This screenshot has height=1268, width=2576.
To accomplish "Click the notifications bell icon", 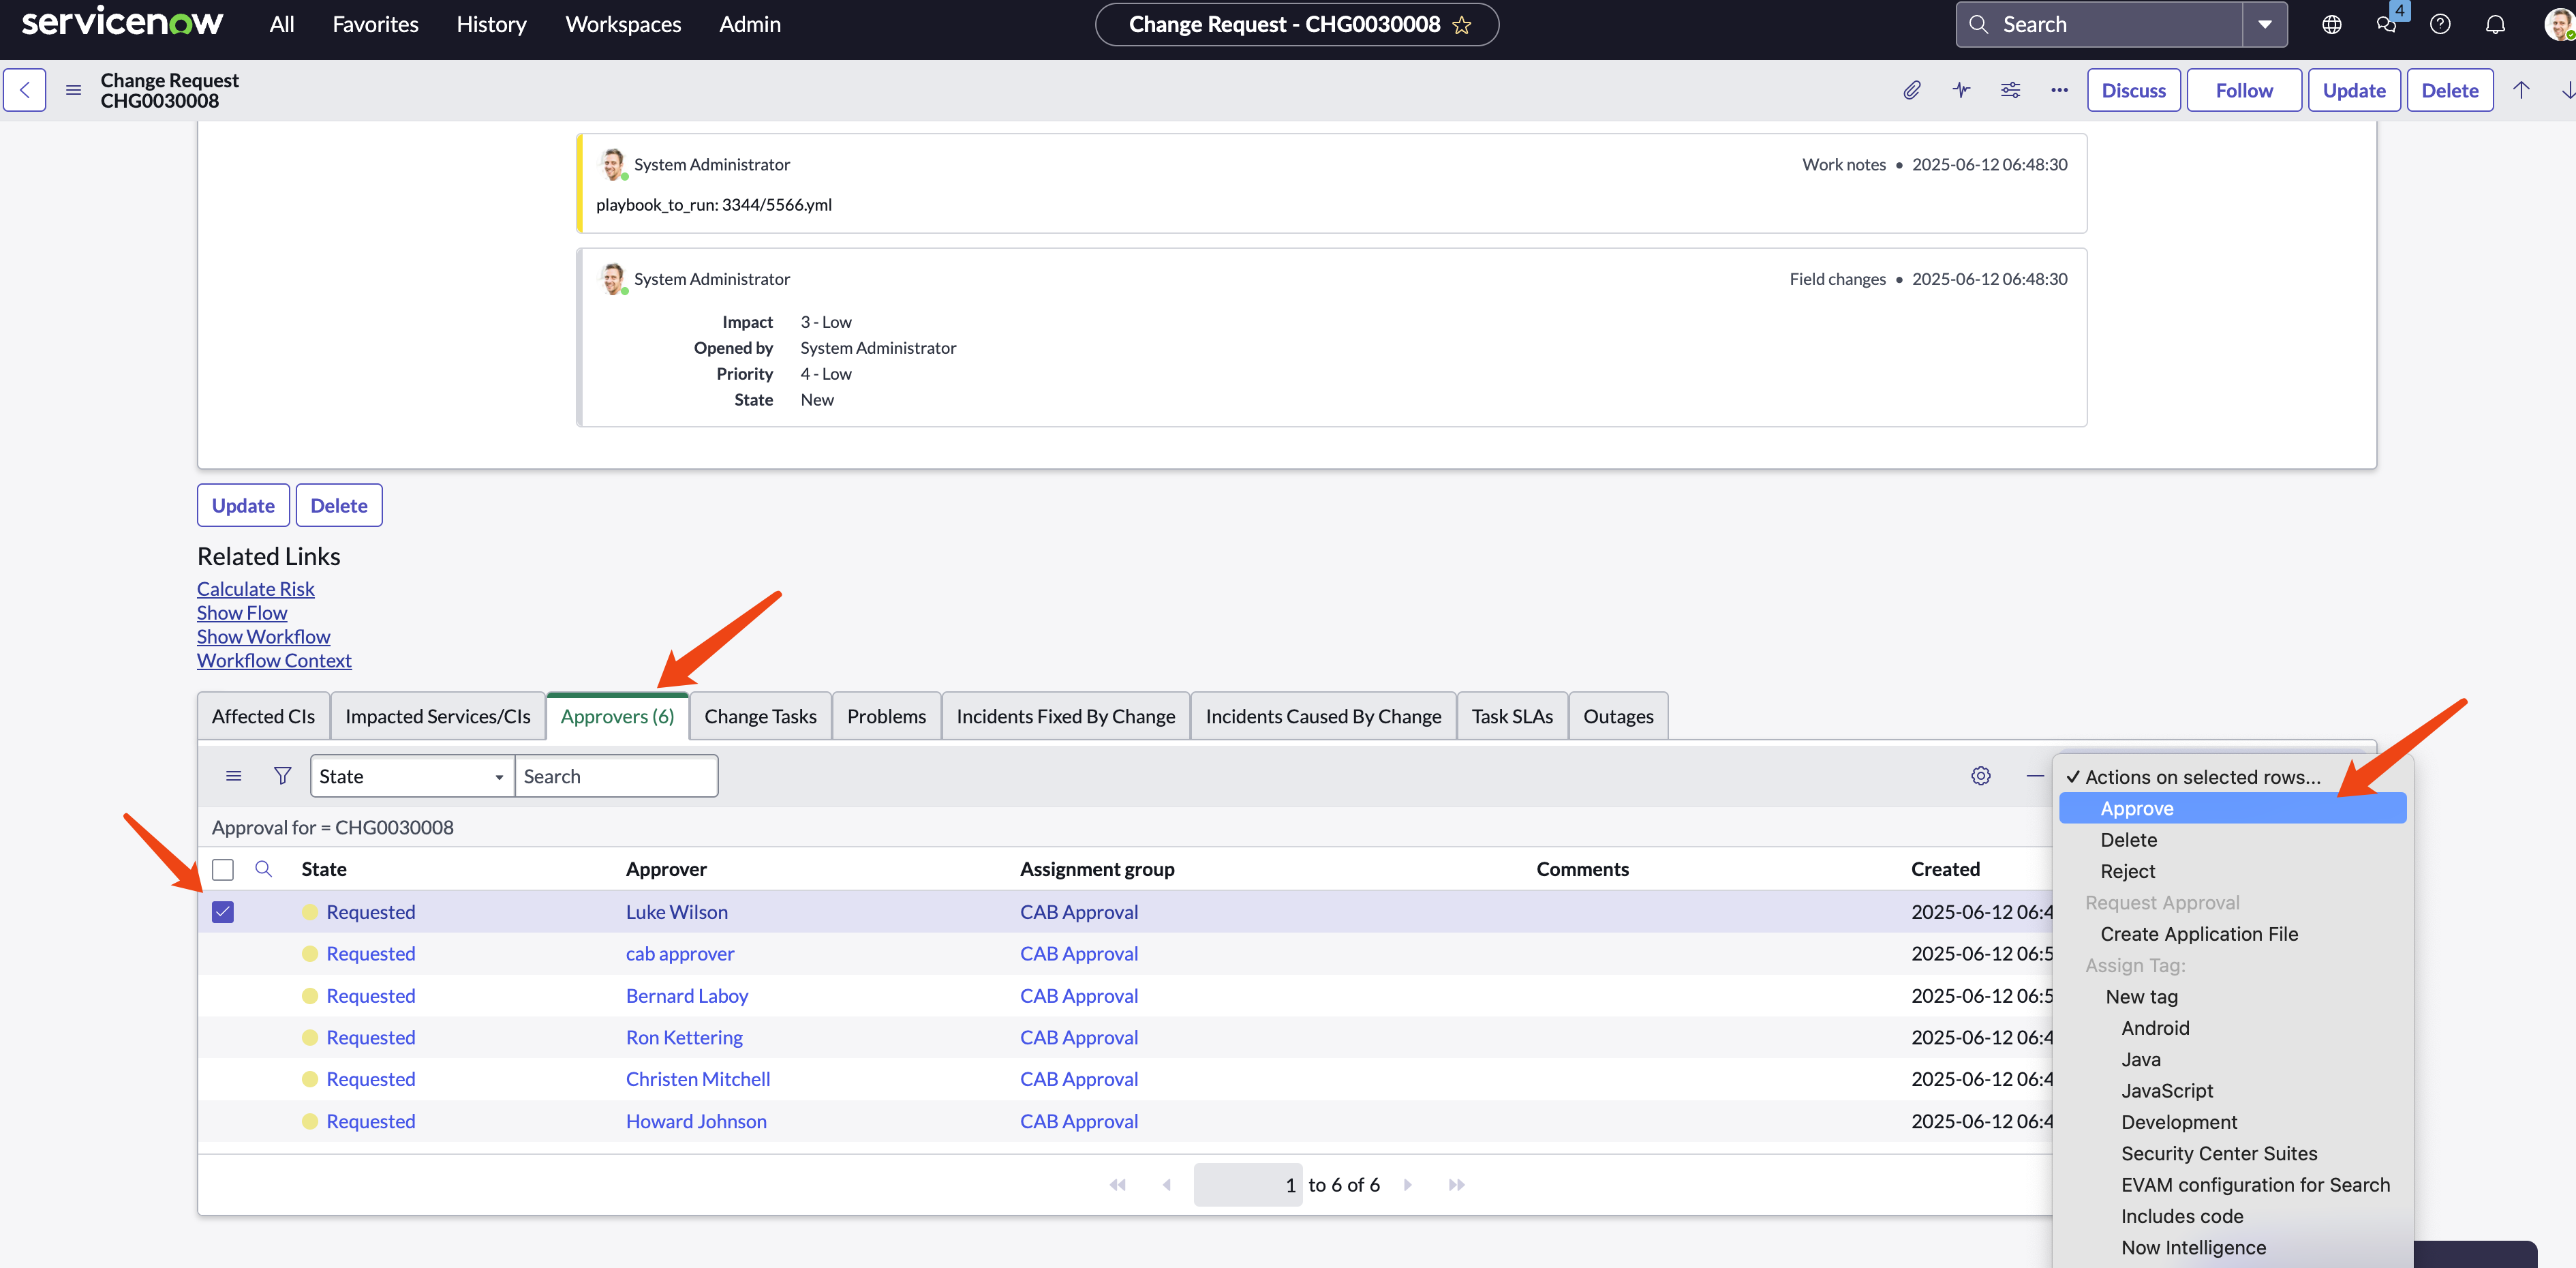I will (2495, 24).
